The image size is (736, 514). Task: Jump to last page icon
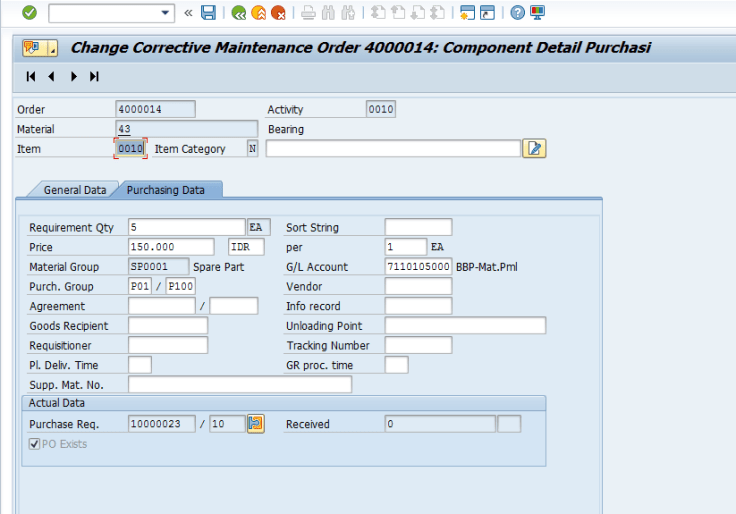tap(437, 13)
